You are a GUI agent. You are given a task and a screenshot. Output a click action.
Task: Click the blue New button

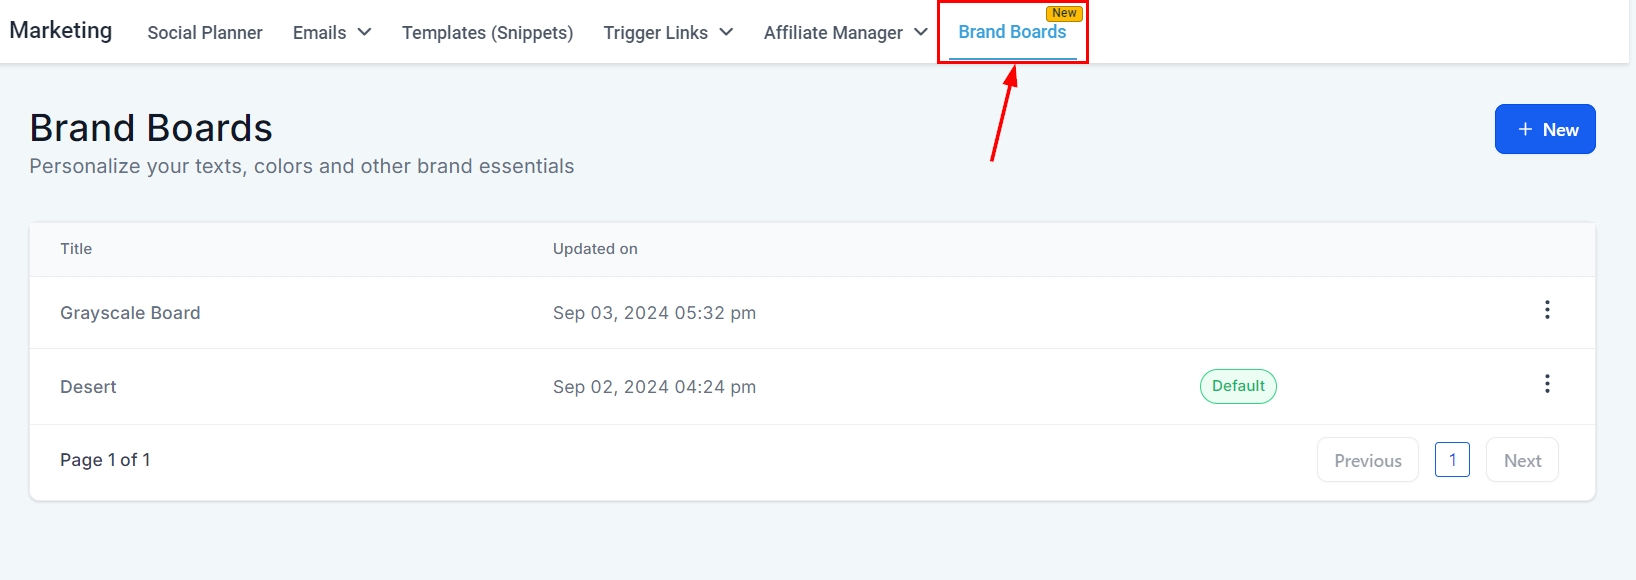[1545, 130]
